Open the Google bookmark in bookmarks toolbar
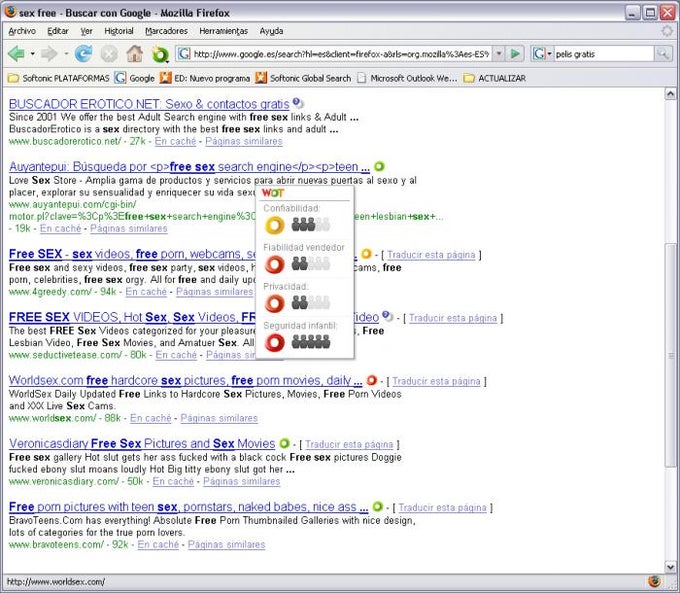 tap(135, 78)
